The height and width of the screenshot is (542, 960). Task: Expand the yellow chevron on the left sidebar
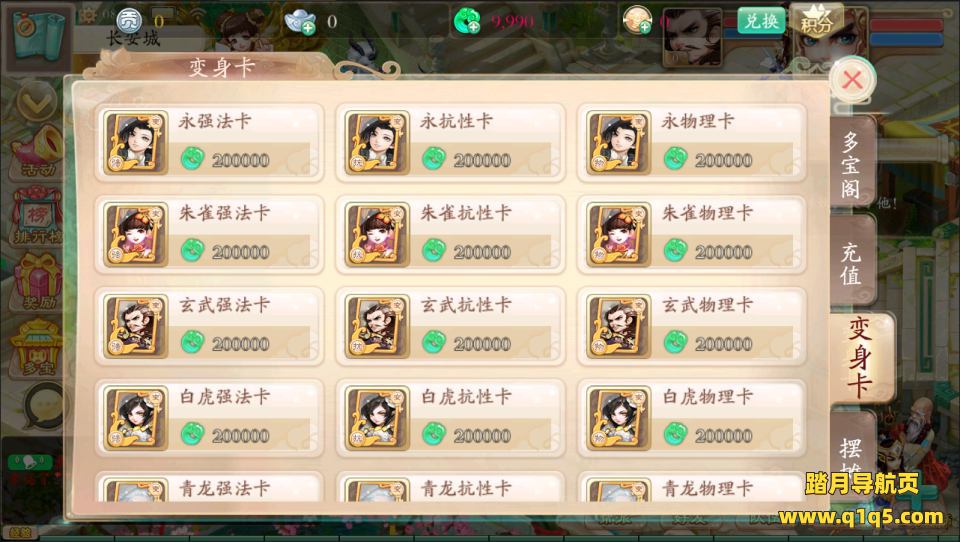(37, 100)
